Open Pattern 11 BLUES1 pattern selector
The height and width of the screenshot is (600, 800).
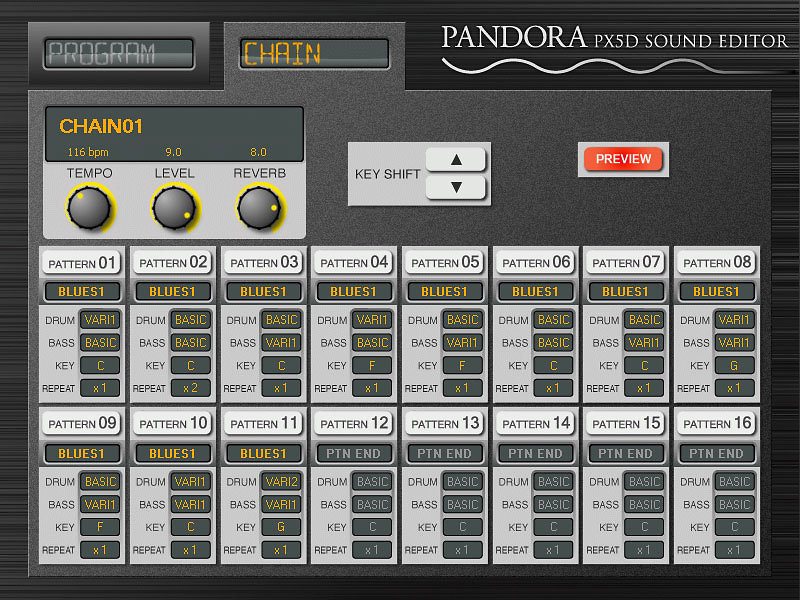263,453
